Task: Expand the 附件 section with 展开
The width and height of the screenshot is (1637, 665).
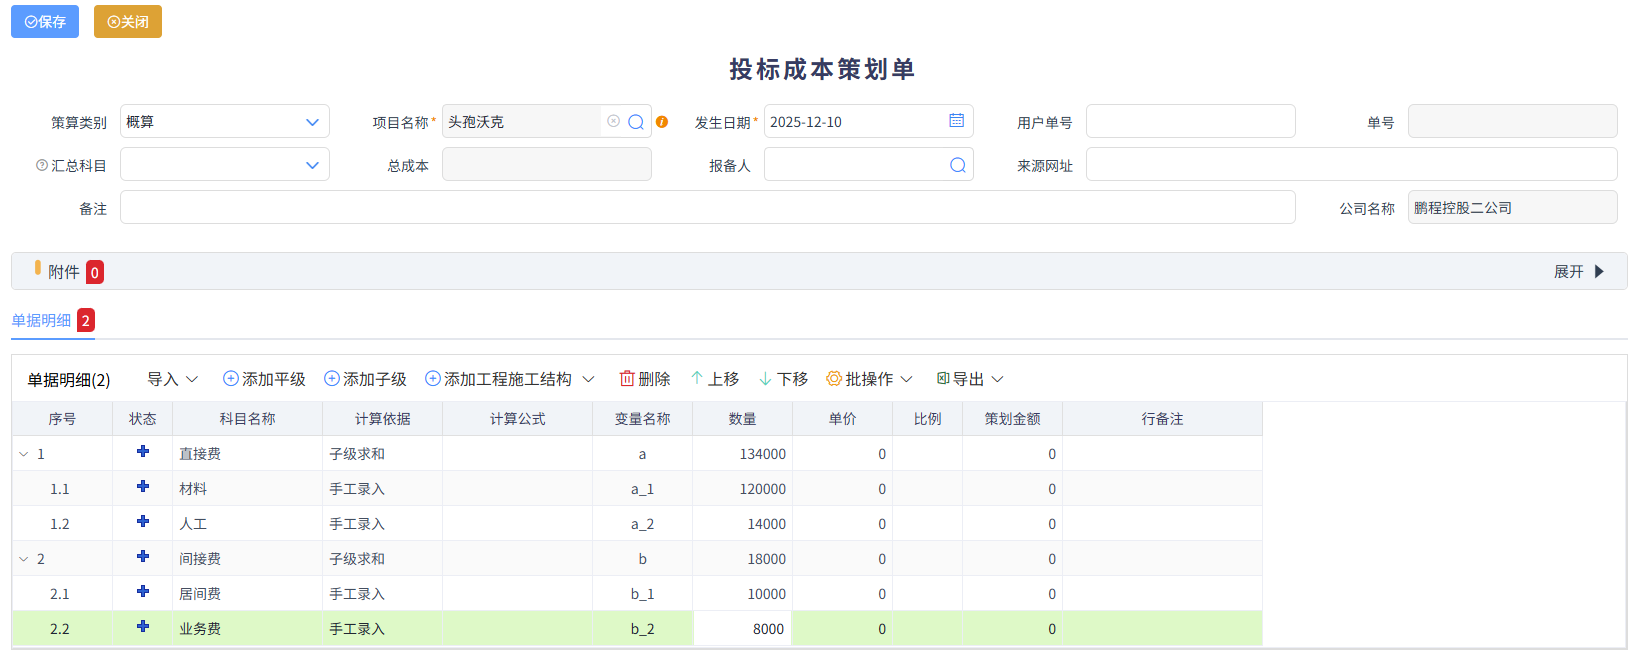Action: [1578, 272]
